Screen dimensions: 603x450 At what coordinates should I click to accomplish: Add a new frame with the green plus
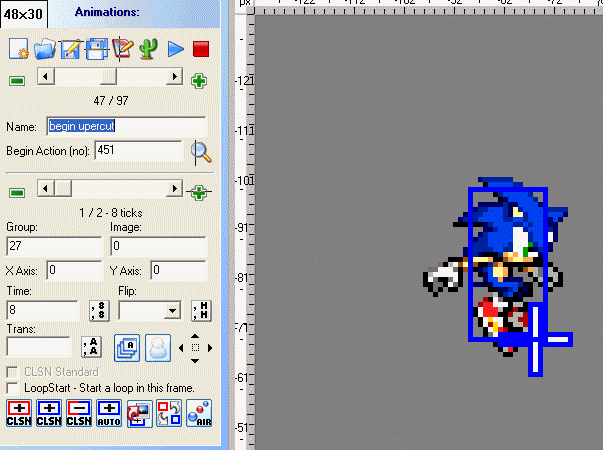(199, 192)
